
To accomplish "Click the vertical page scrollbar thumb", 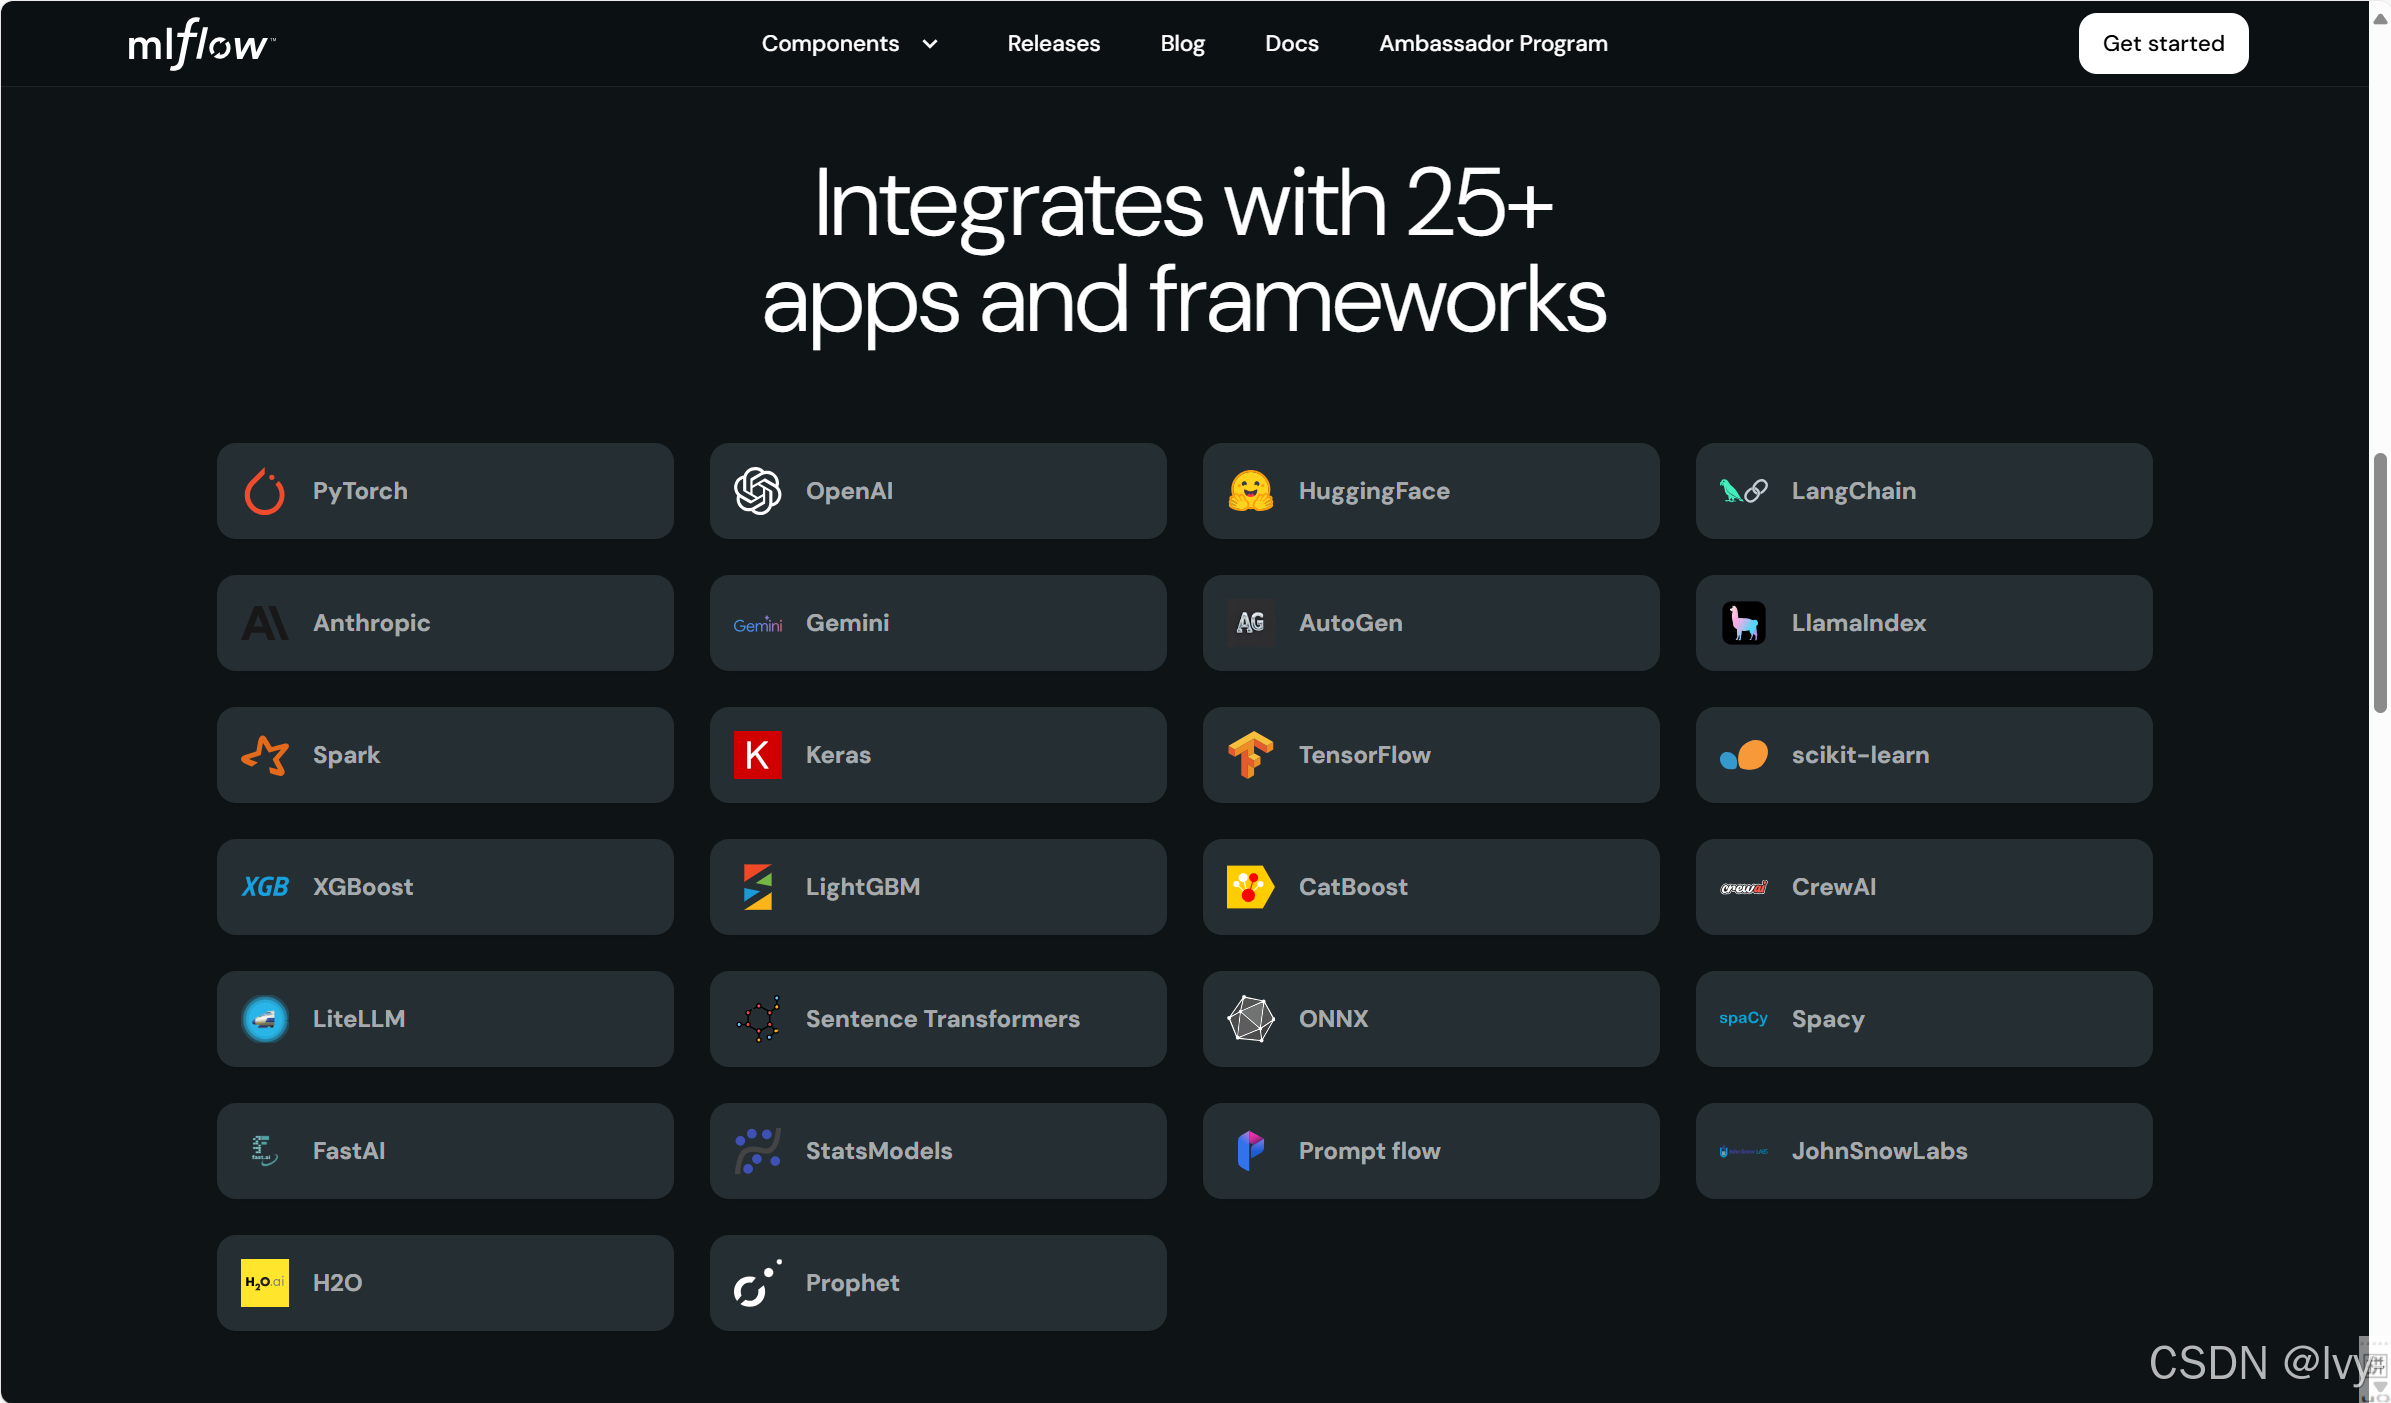I will pos(2380,583).
